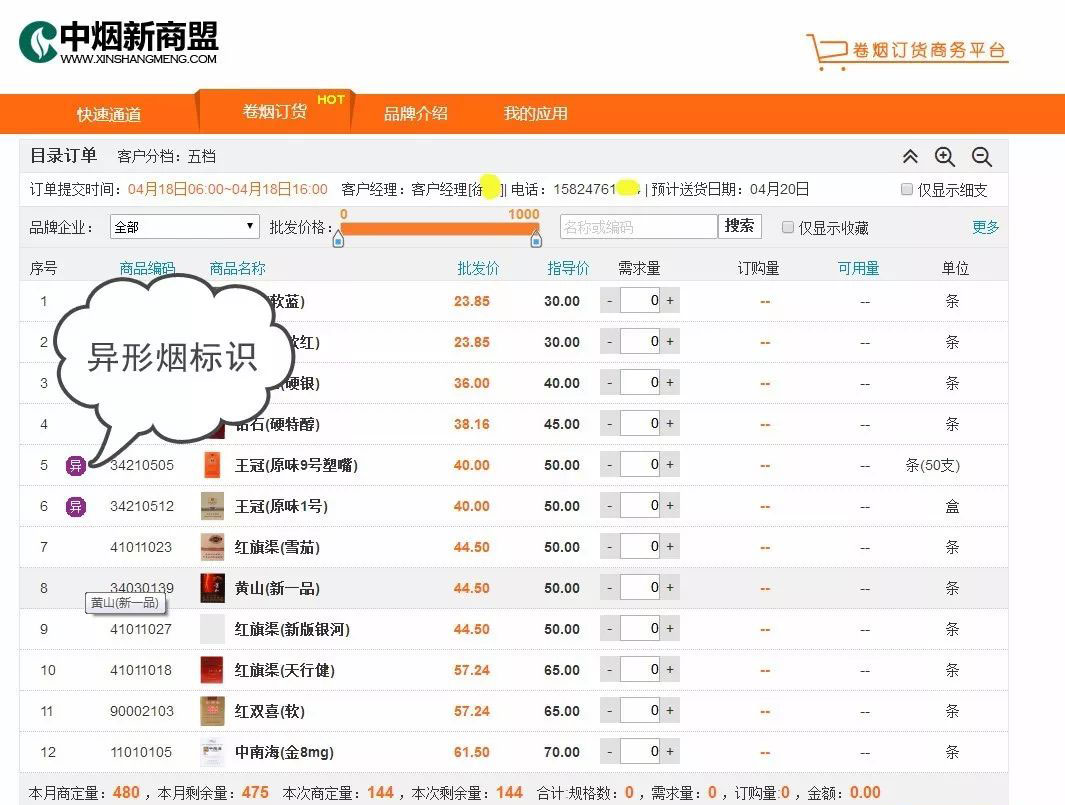Increase quantity for row 1 (软蓝)
Viewport: 1065px width, 805px height.
[x=670, y=301]
